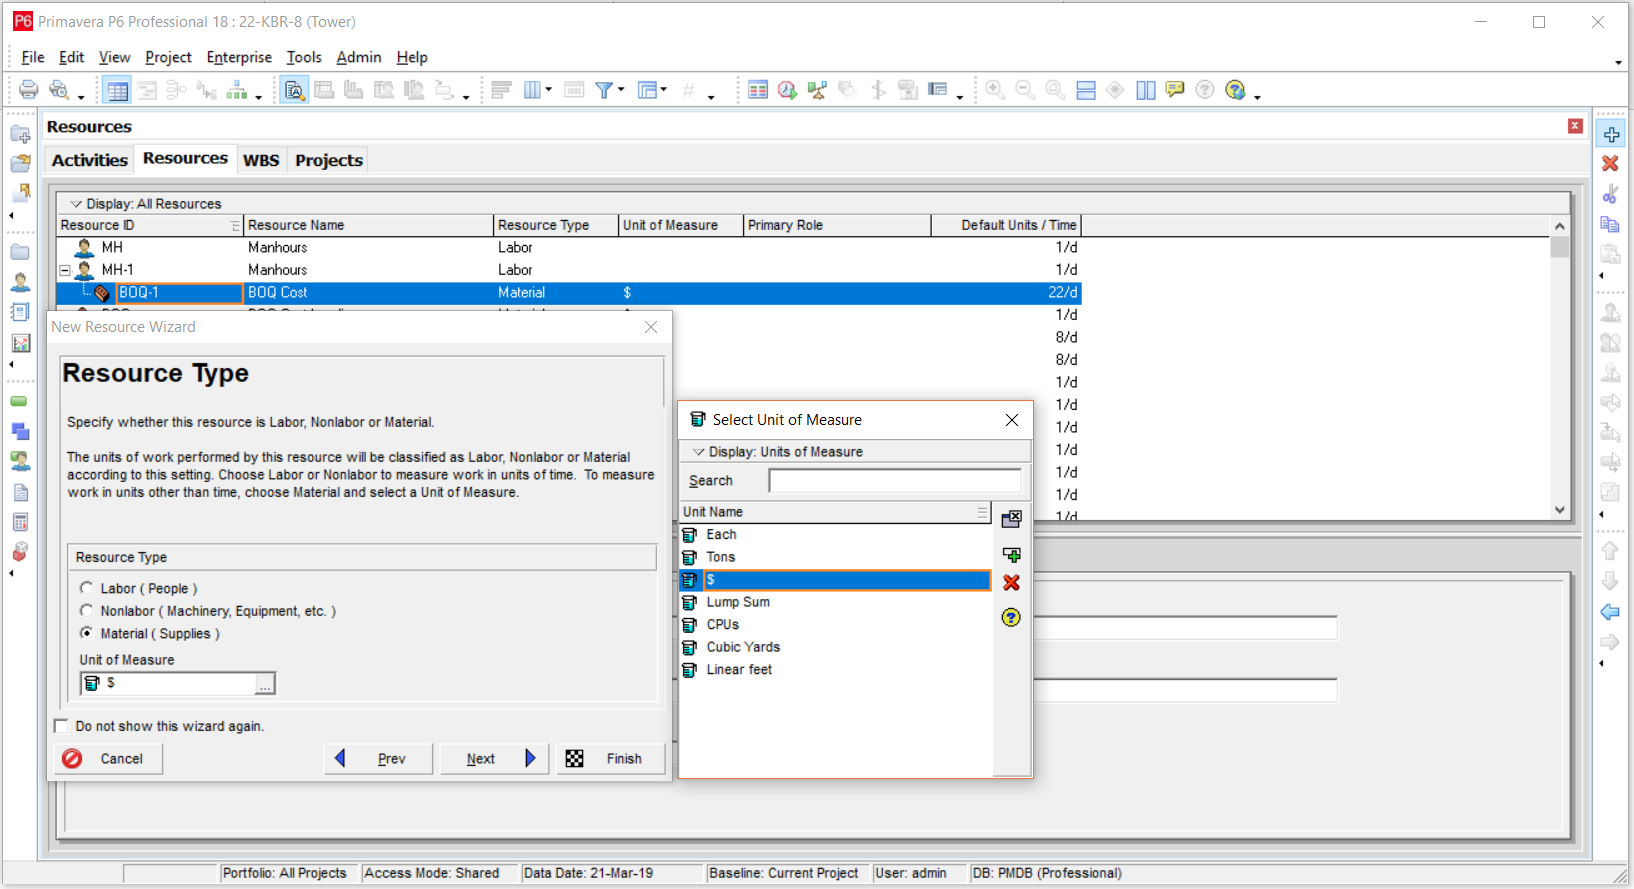
Task: Expand the Display: Units of Measure menu
Action: [x=699, y=452]
